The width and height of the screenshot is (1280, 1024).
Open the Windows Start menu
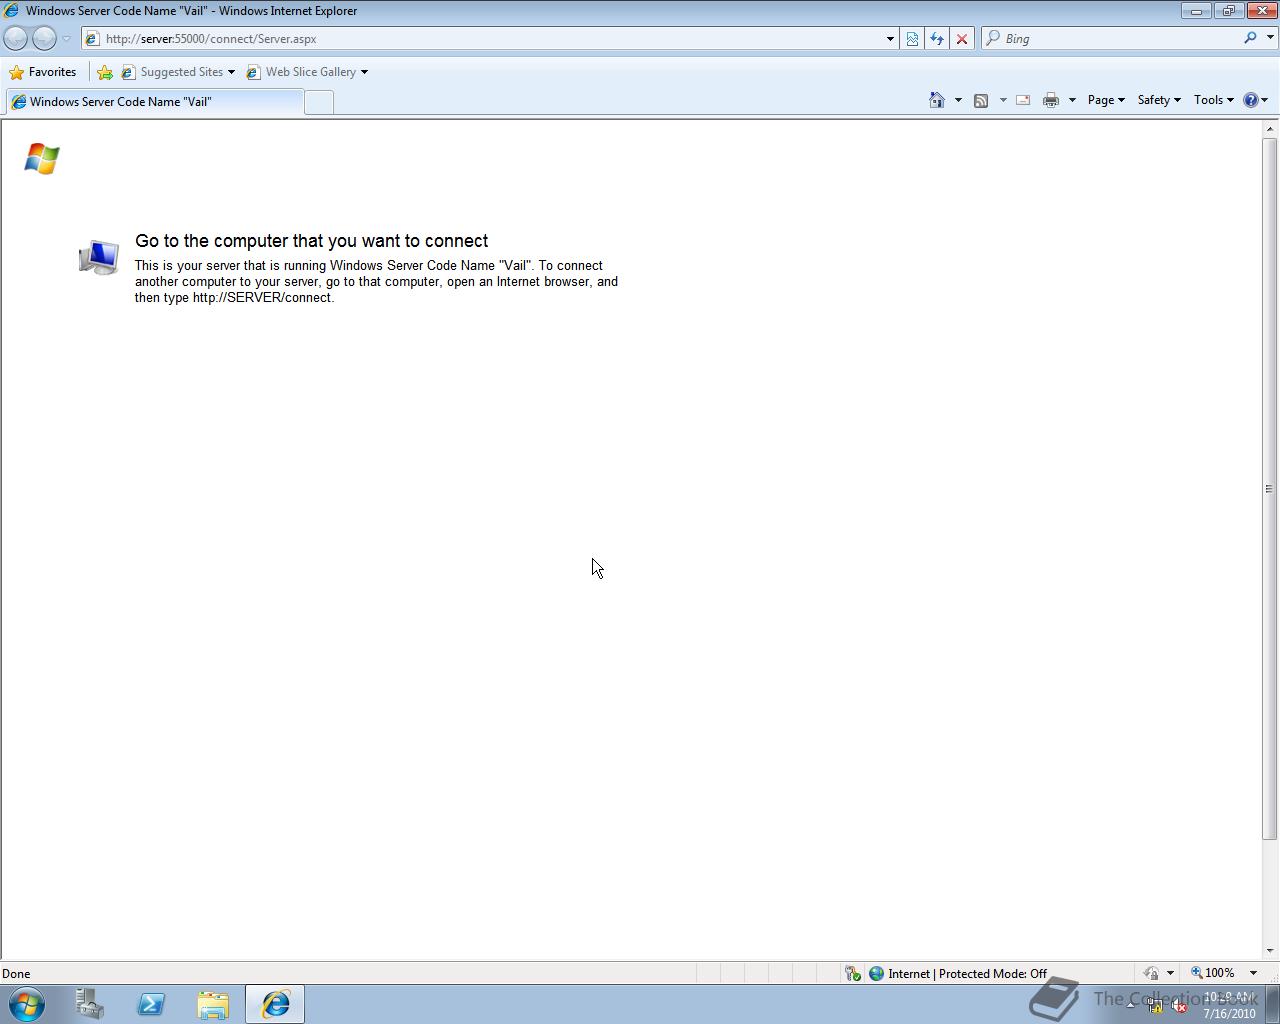click(x=27, y=1004)
